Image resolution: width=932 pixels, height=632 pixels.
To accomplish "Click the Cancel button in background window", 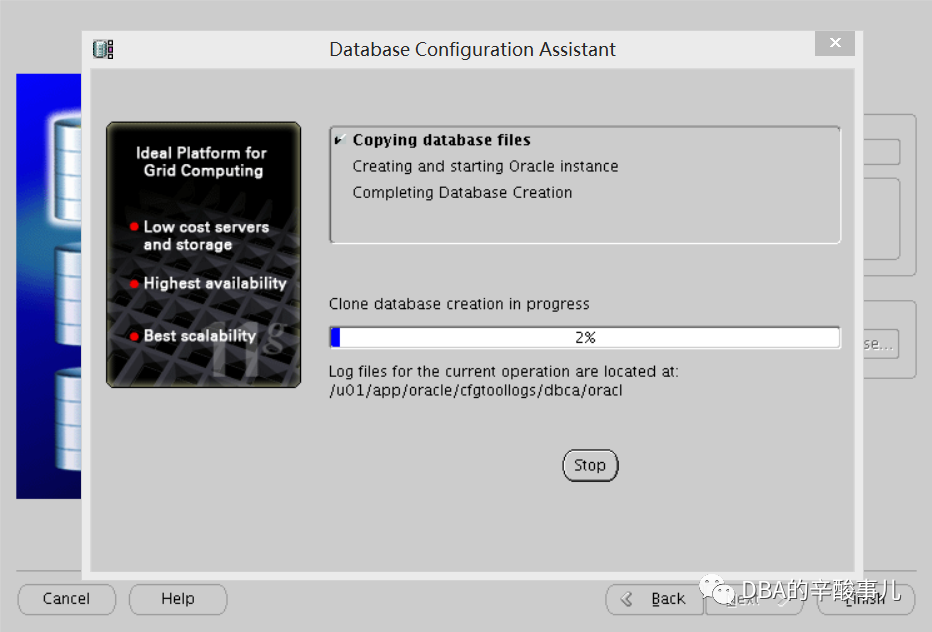I will click(67, 599).
